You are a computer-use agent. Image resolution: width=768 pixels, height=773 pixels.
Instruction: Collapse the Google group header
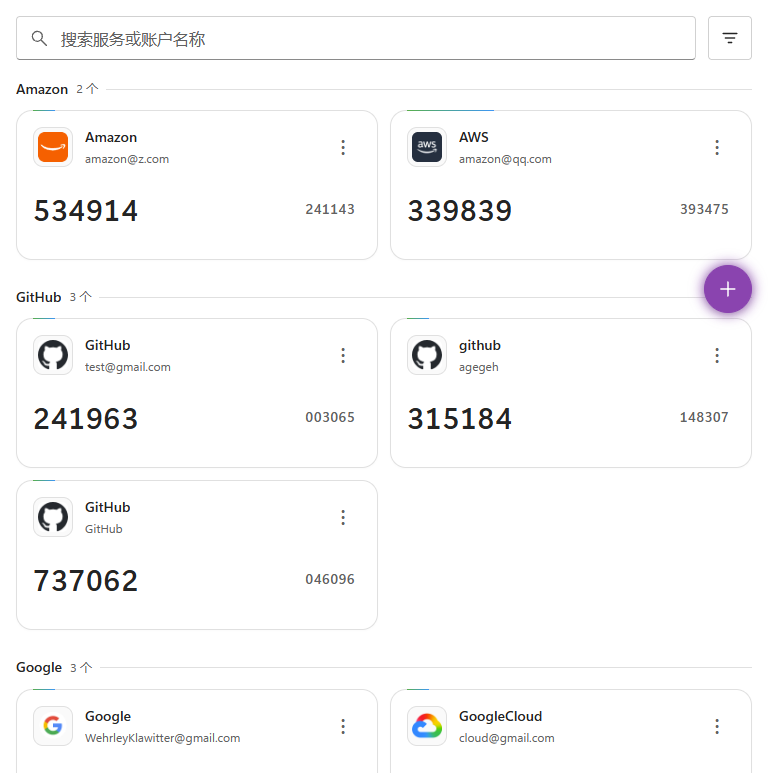point(39,668)
